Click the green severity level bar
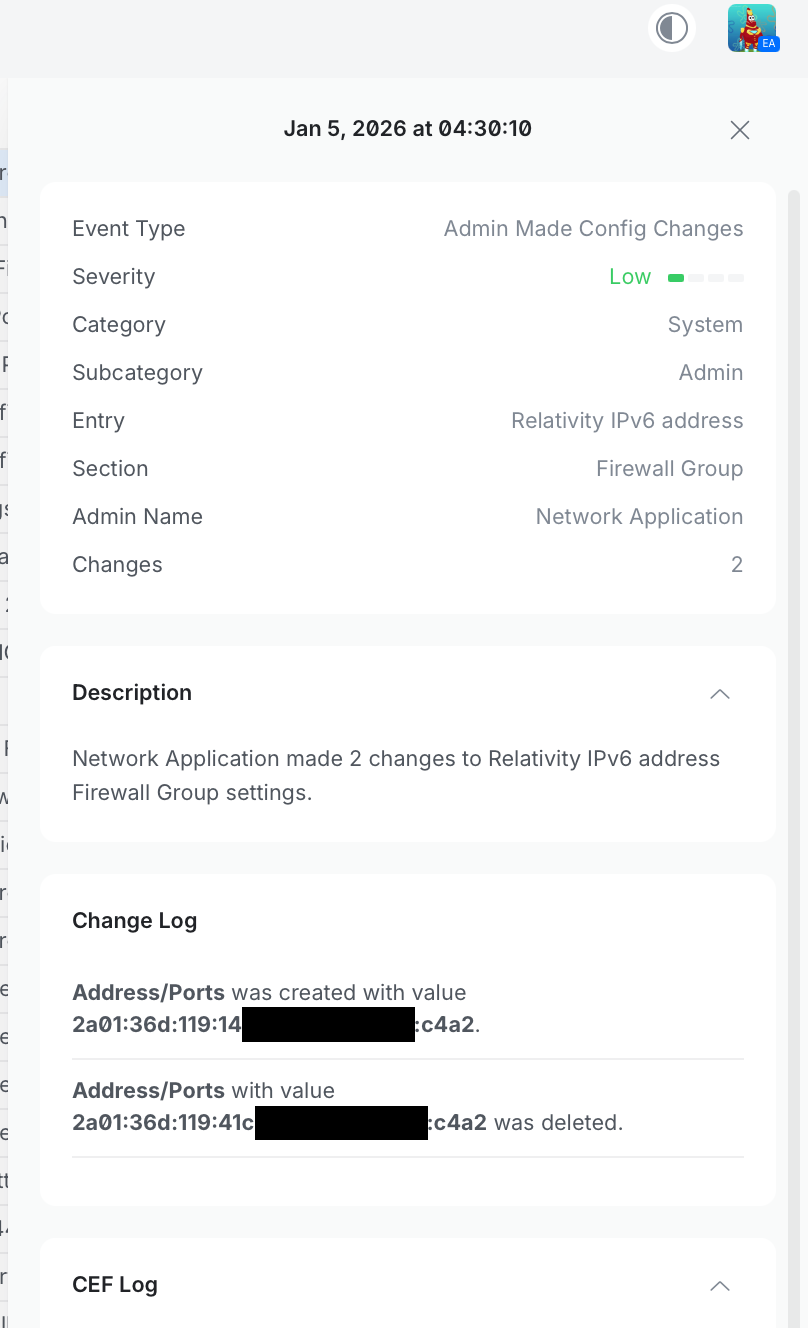This screenshot has width=808, height=1328. pos(706,277)
